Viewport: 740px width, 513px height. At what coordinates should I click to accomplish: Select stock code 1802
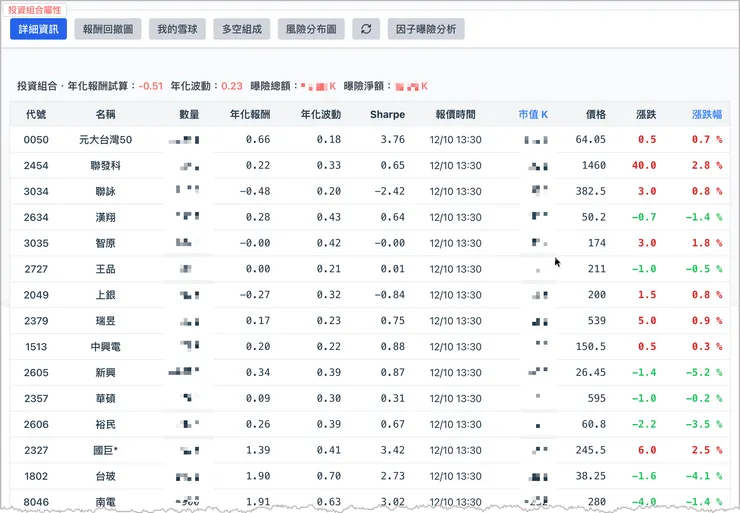[x=36, y=477]
